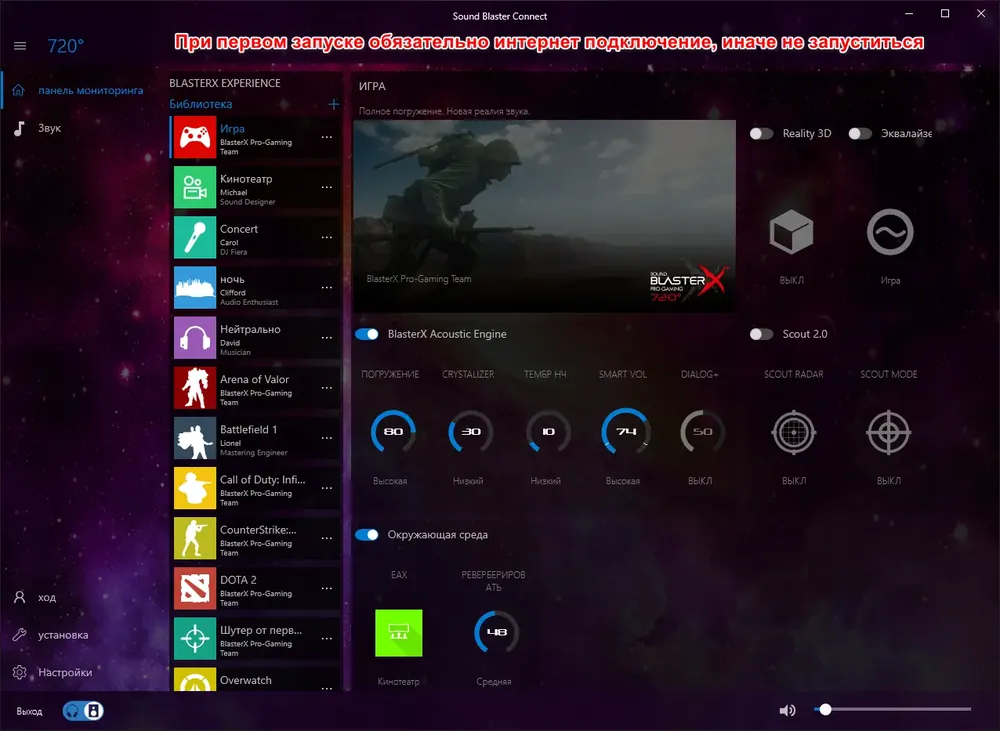Click the Тембр НЧ dial showing 10
Viewport: 1000px width, 731px height.
click(548, 432)
